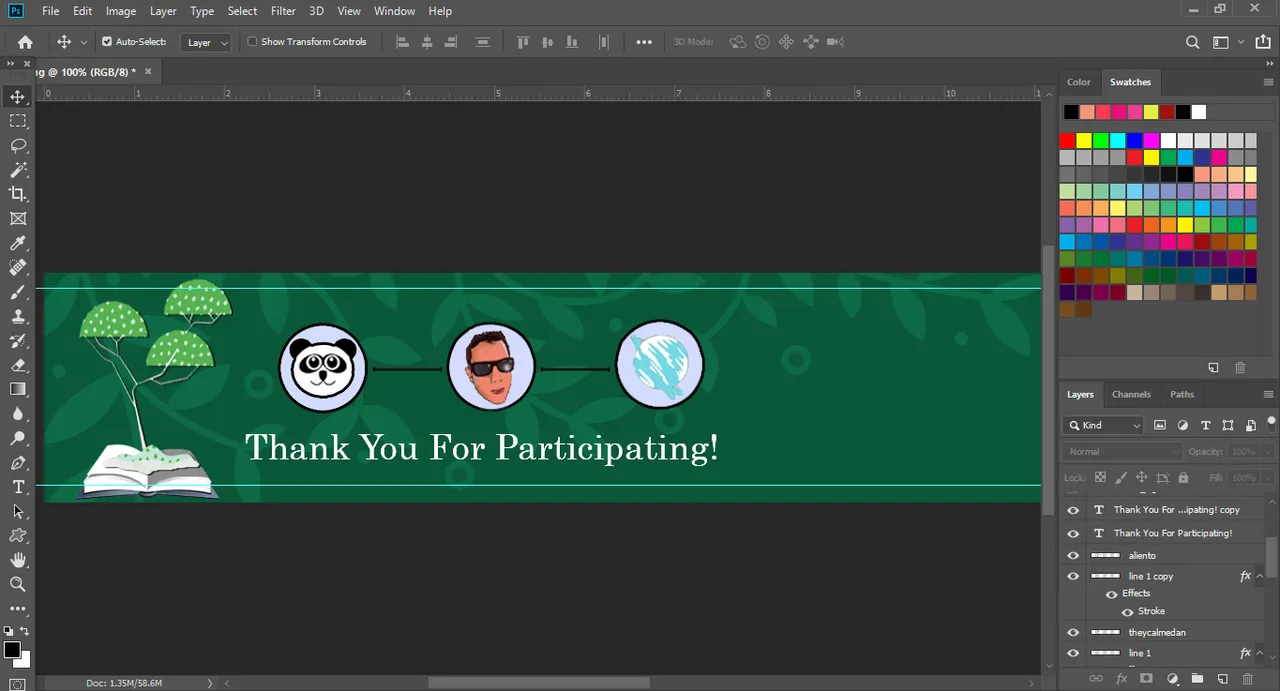Click the Search icon in options bar

coord(1192,42)
